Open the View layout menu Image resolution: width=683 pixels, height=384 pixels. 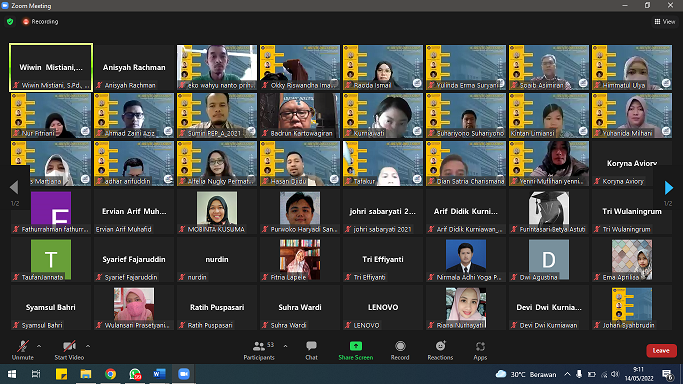tap(665, 21)
